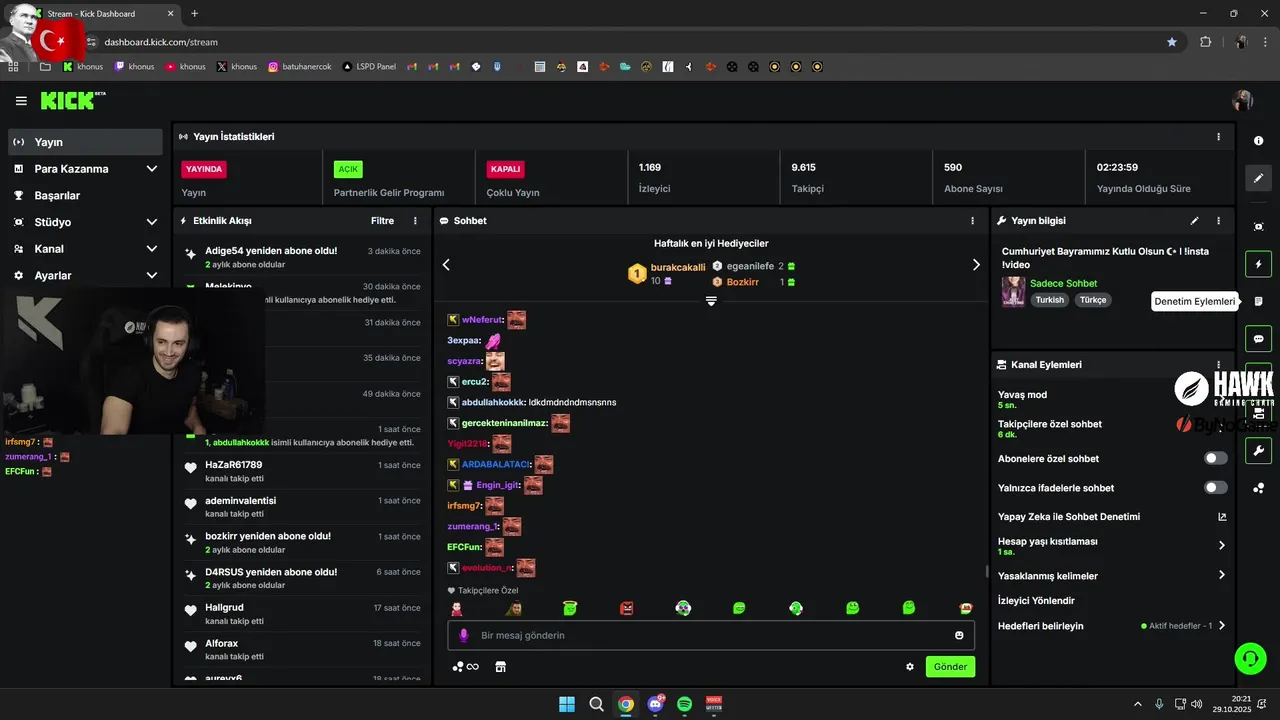
Task: Open khonus Kick bookmark
Action: (83, 67)
